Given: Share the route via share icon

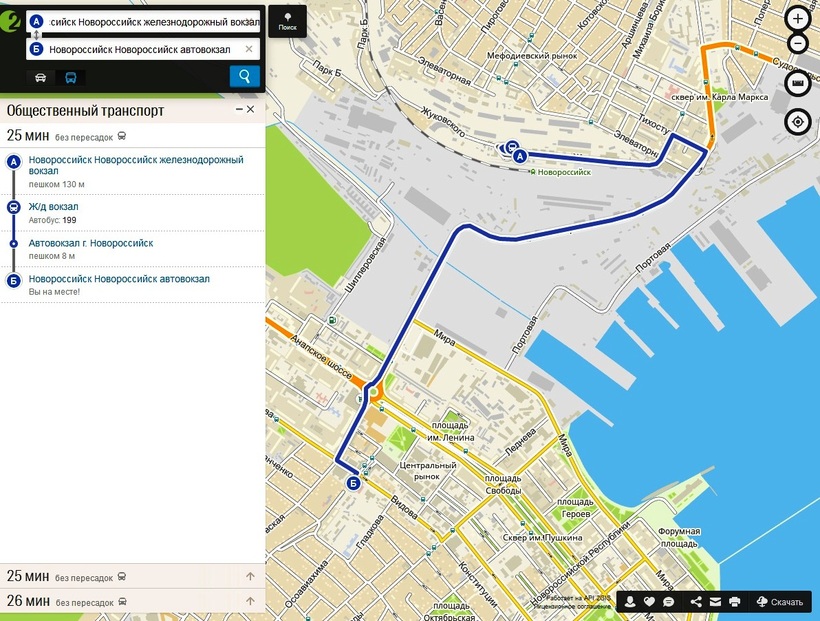Looking at the screenshot, I should pos(696,602).
